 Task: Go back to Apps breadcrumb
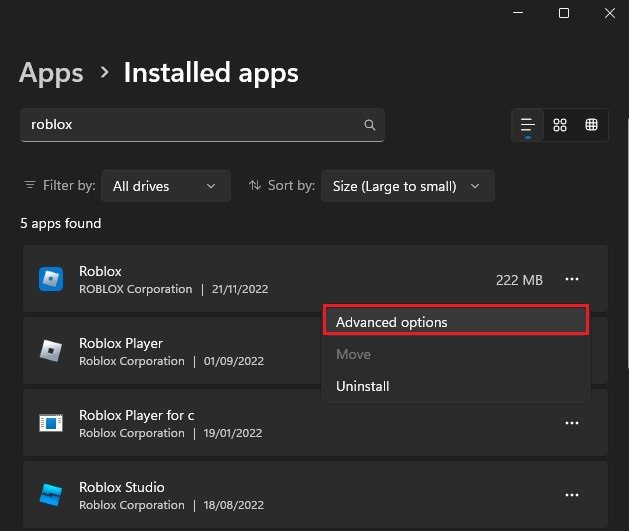[51, 73]
